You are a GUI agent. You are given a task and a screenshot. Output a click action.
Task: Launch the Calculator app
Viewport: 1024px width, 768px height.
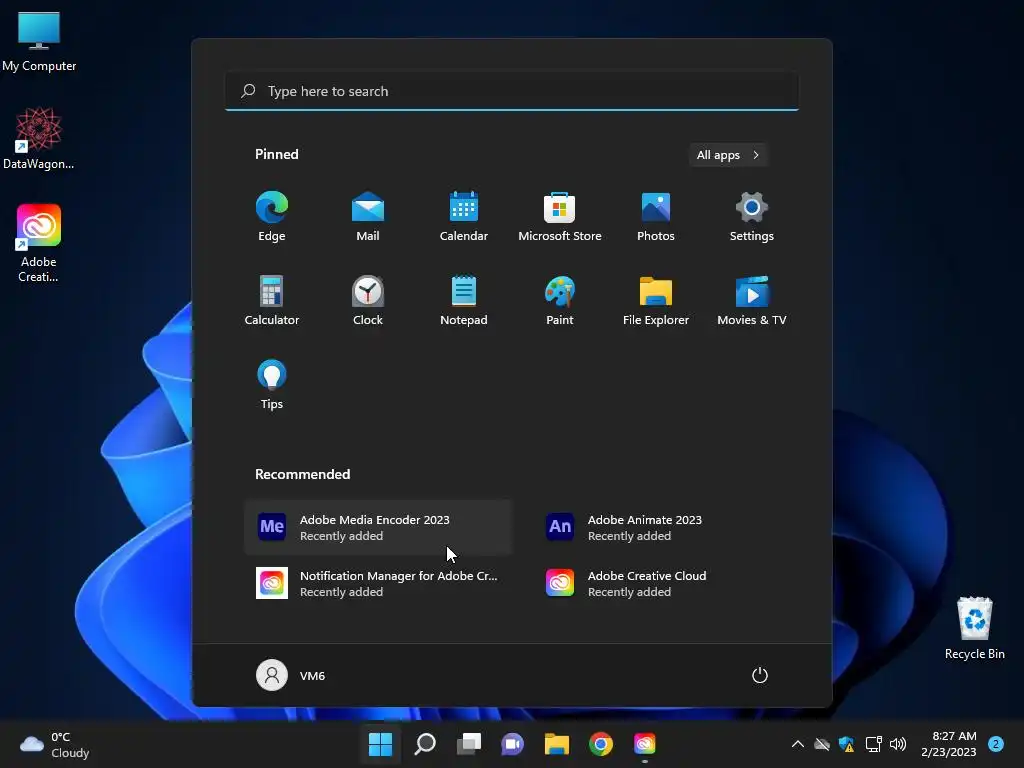pos(272,300)
